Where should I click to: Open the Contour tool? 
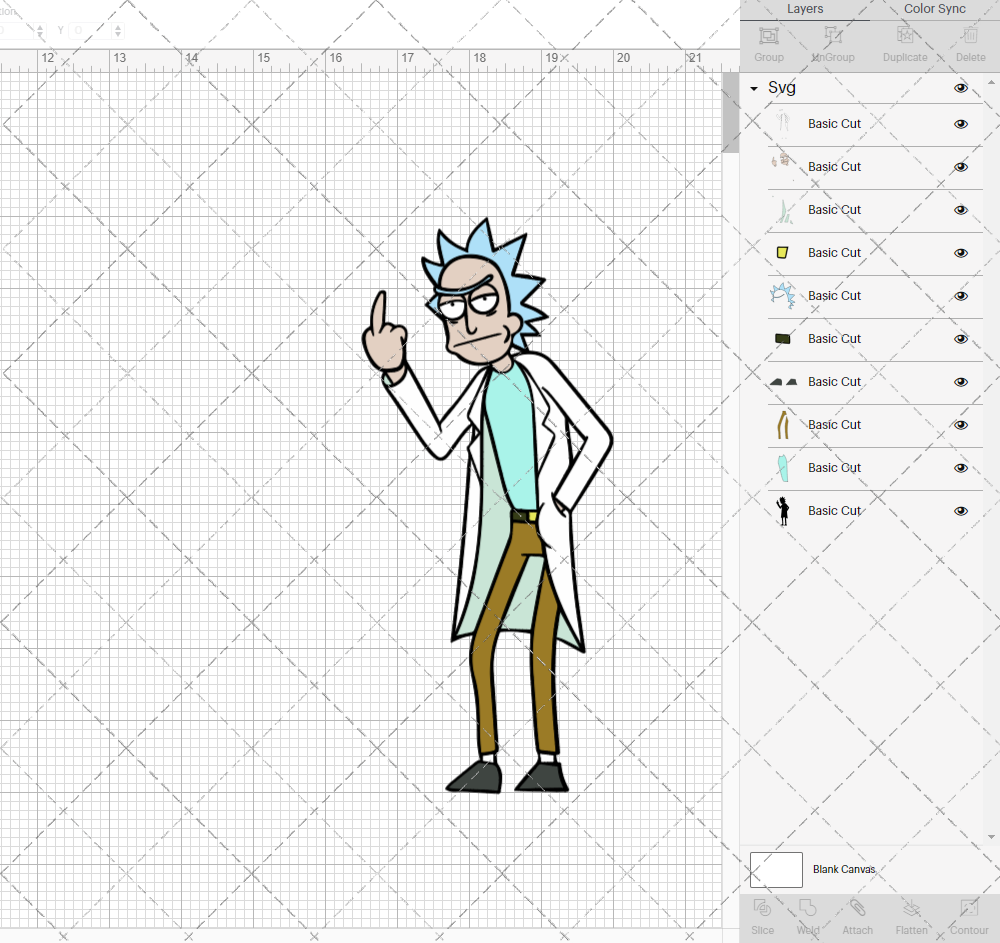click(967, 915)
